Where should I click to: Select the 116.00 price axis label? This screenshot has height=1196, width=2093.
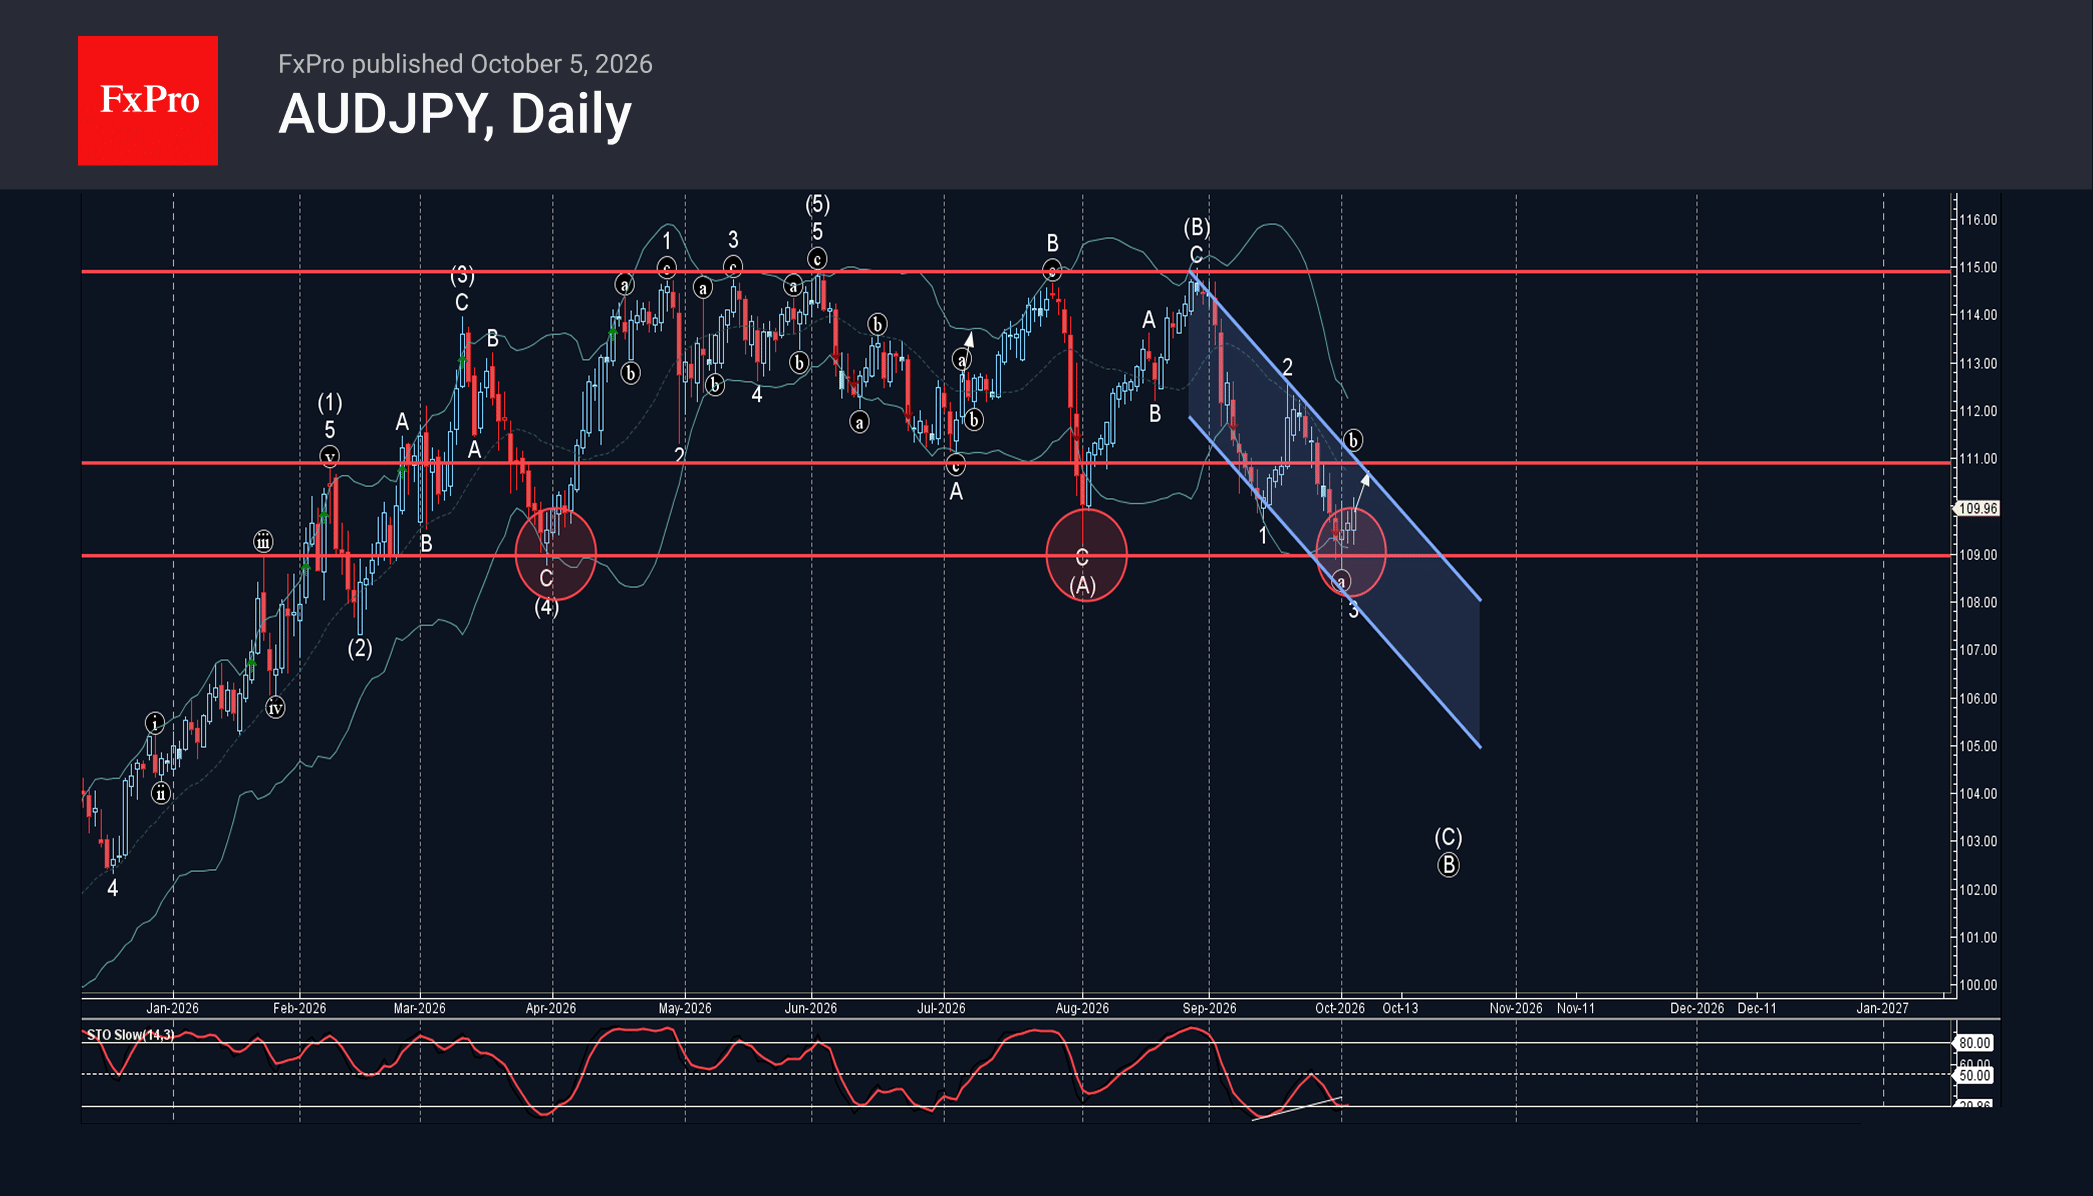(1977, 220)
